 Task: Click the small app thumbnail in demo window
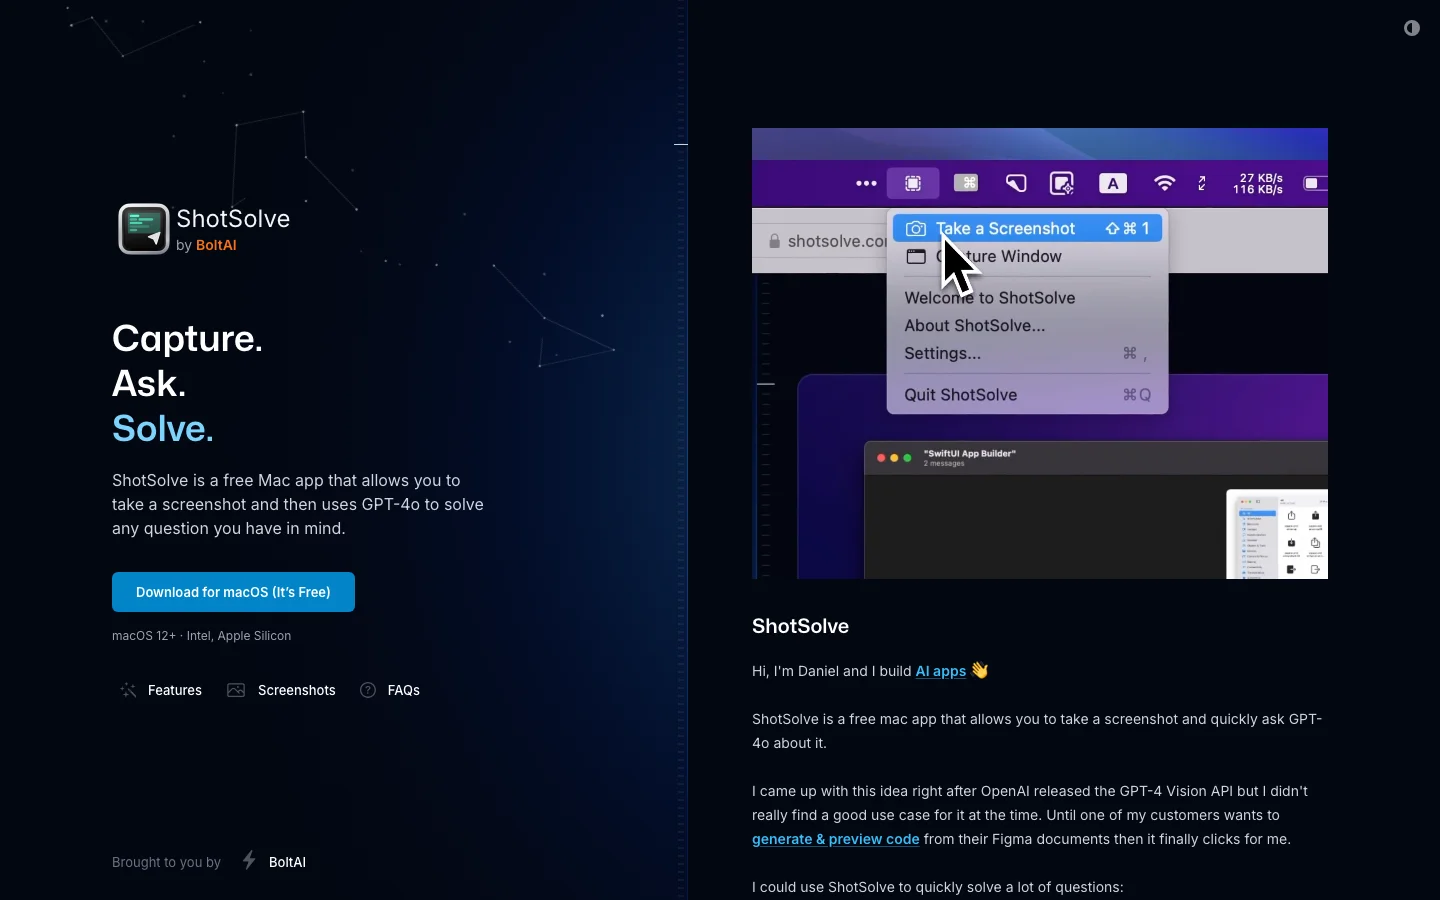[x=1278, y=534]
